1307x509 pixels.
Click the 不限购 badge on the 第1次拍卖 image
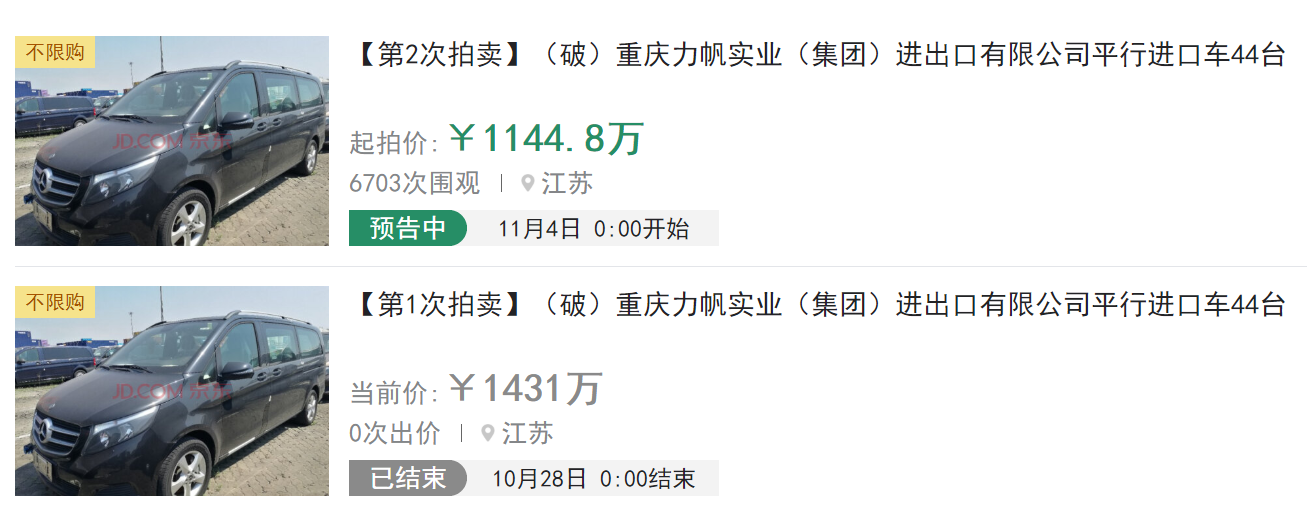(x=55, y=302)
